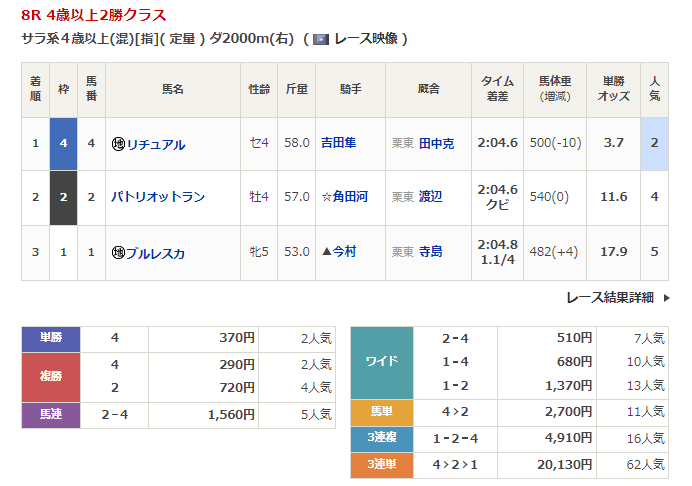Open trainer 渡辺 page

tap(432, 198)
